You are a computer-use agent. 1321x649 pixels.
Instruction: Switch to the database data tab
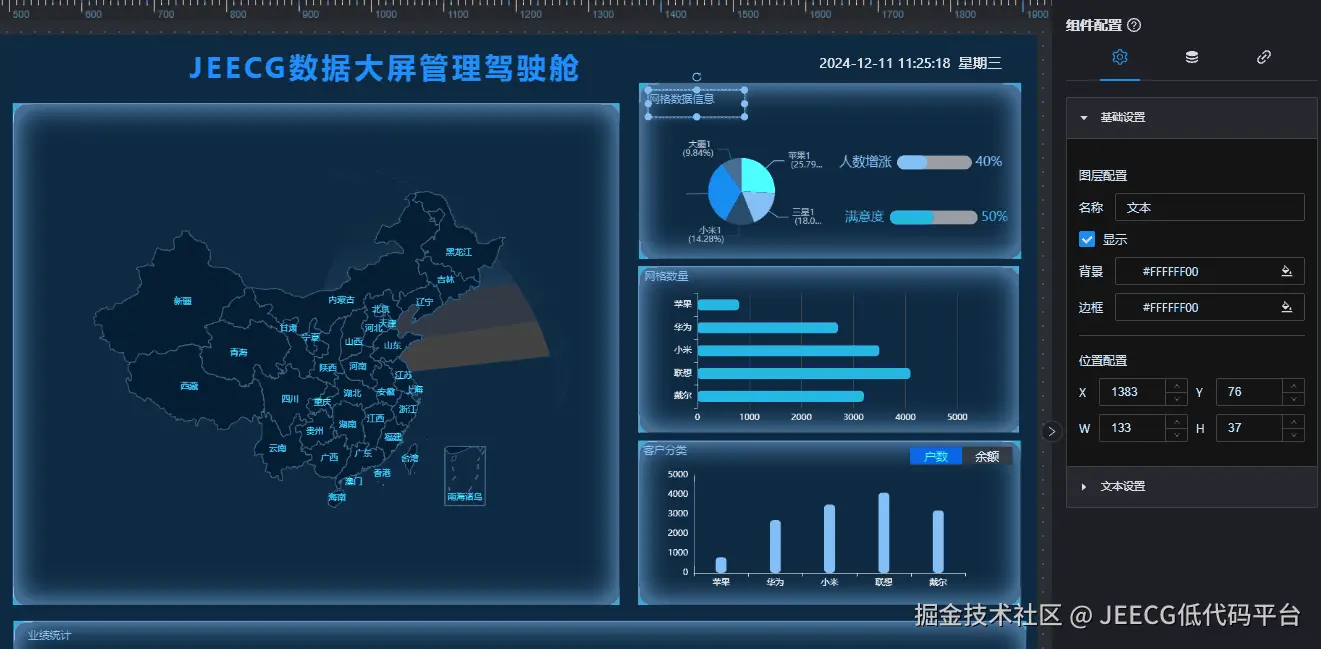1191,57
